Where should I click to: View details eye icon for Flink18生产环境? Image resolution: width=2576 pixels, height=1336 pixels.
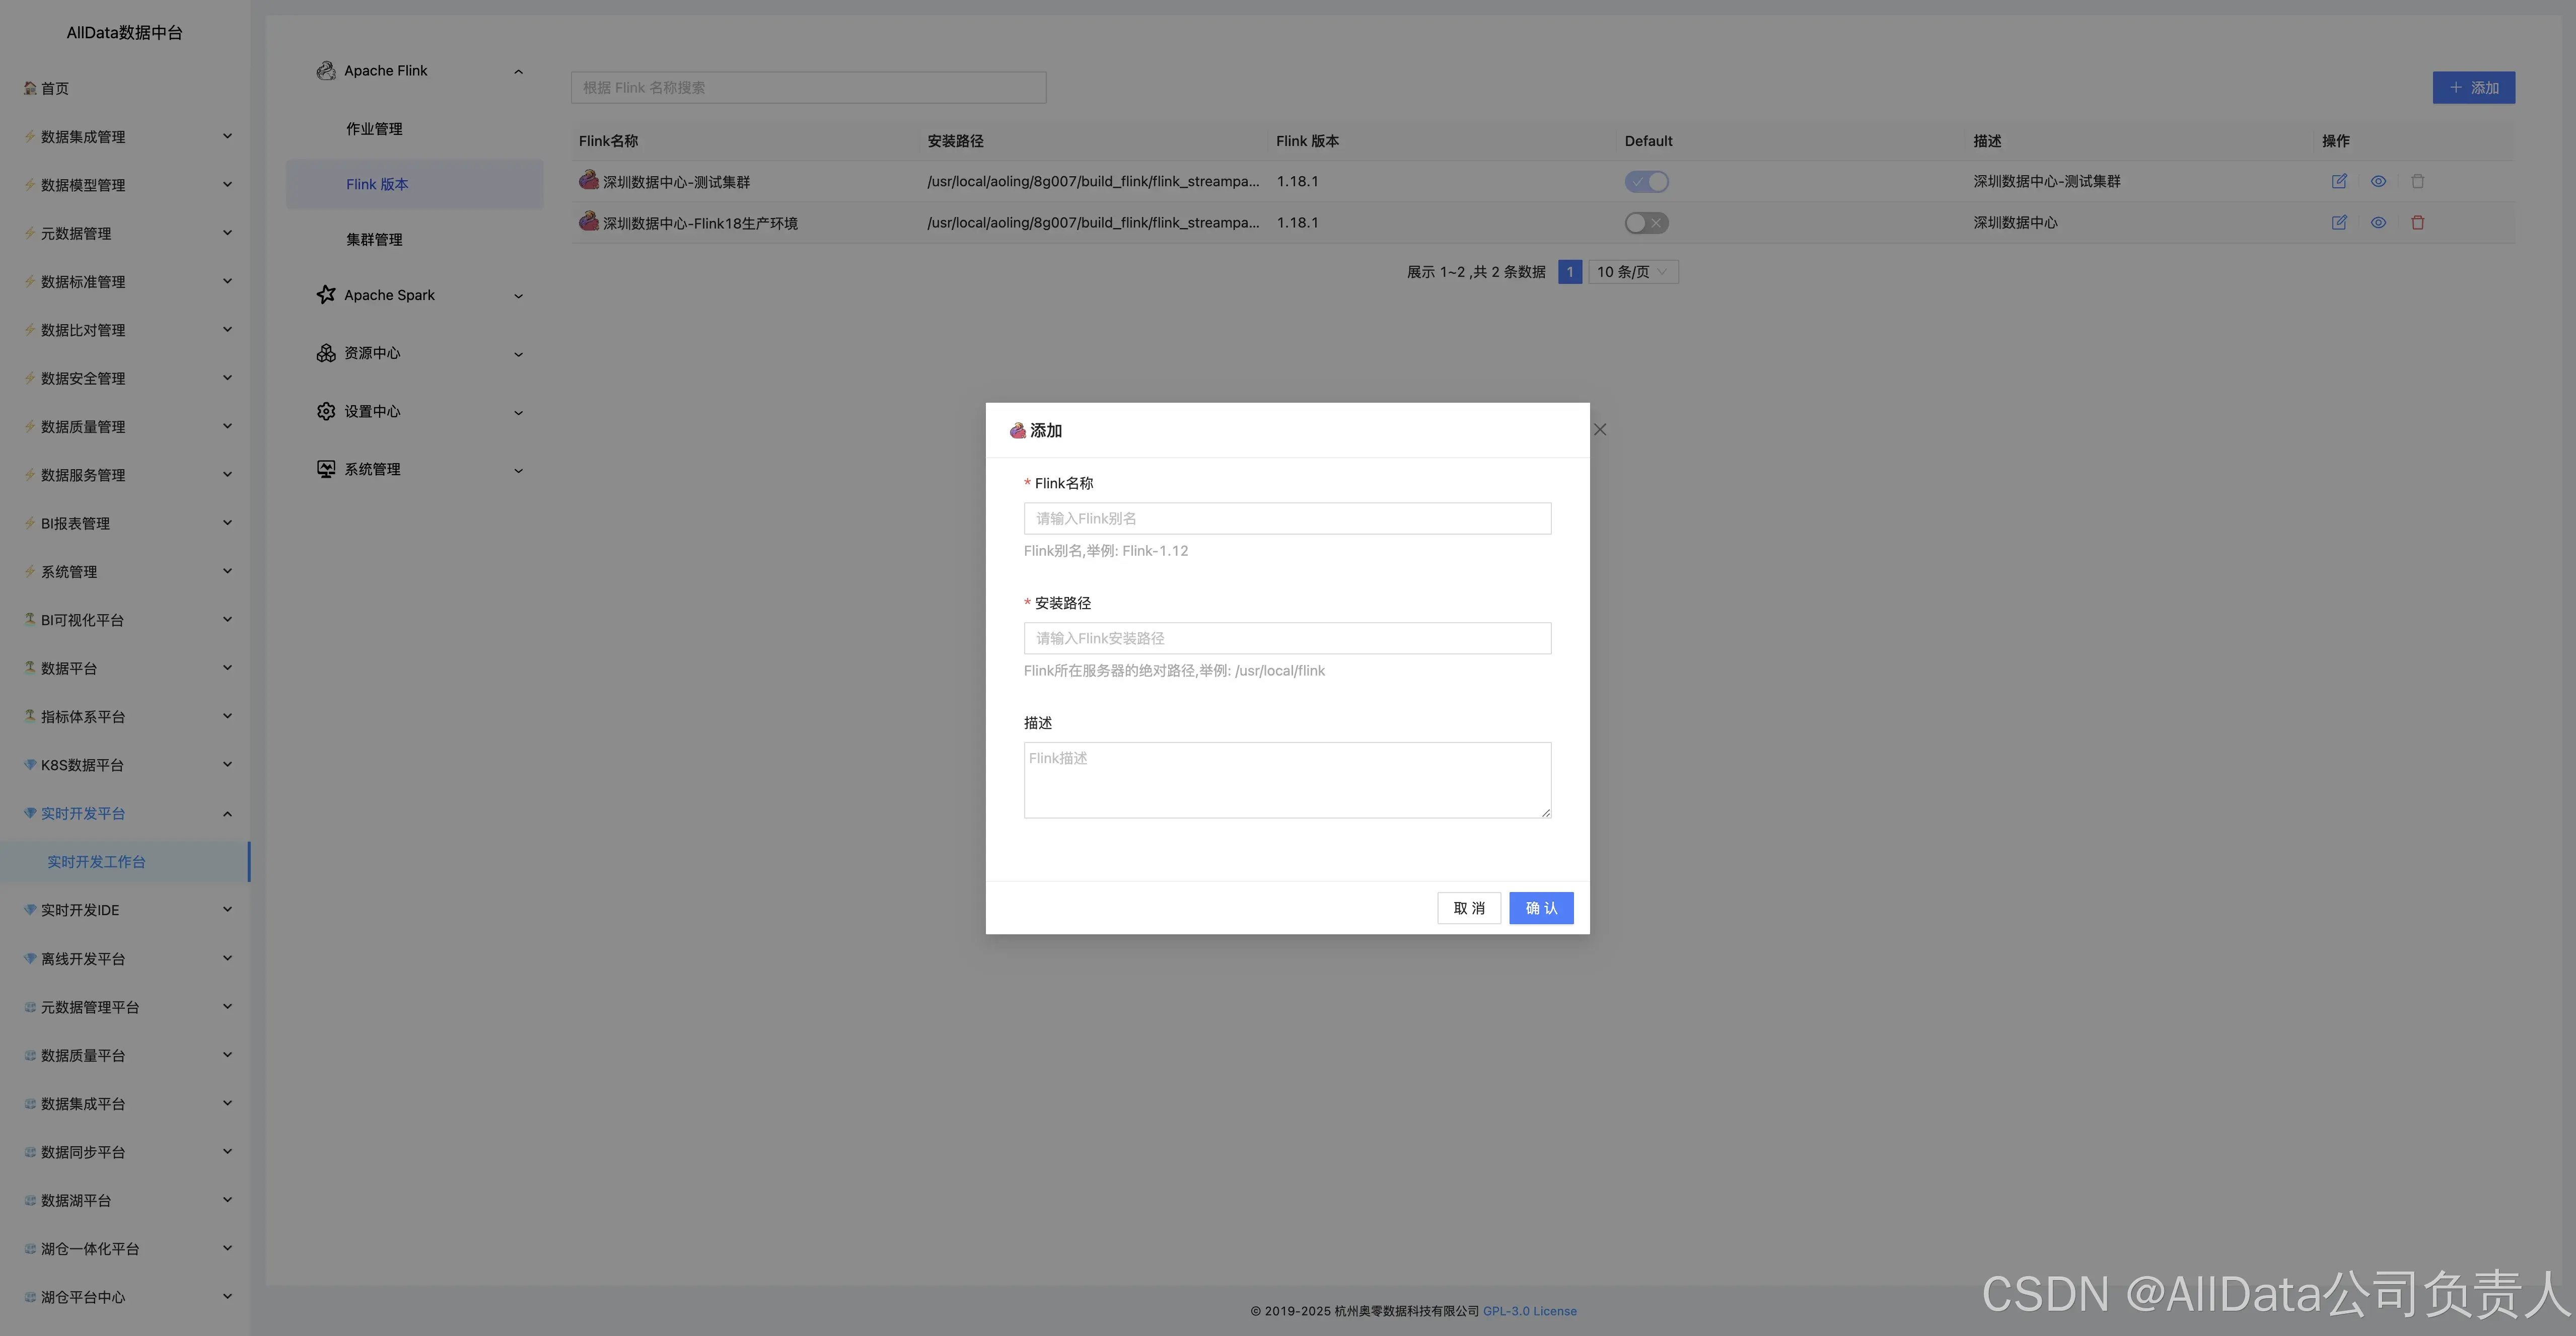pos(2378,222)
